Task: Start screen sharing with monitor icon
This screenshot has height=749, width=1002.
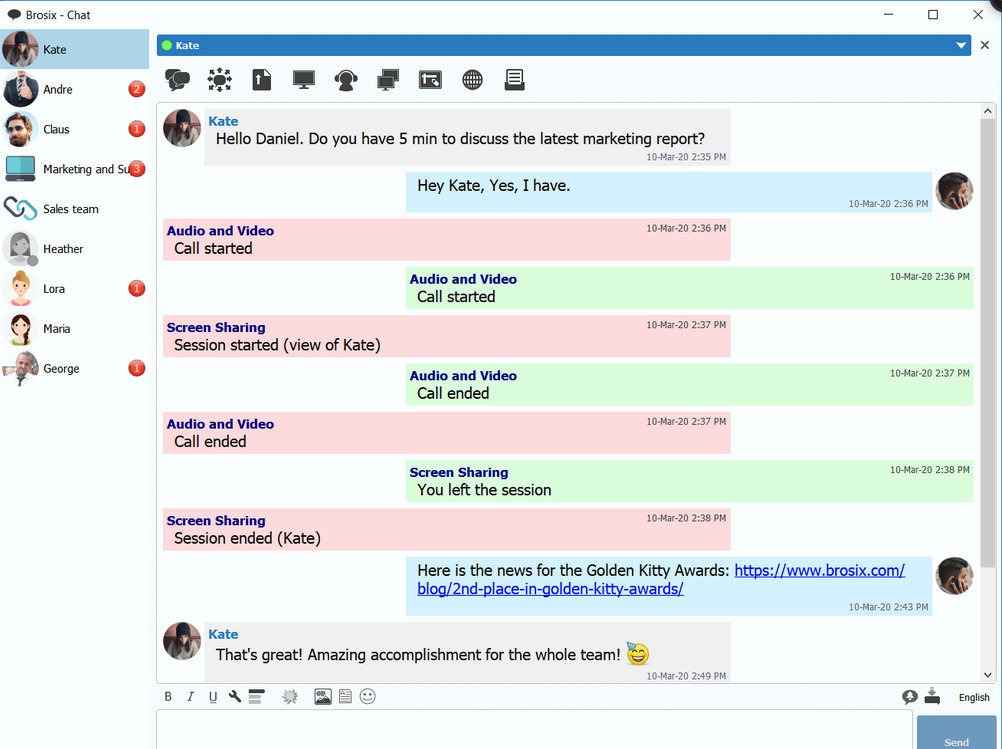Action: point(304,80)
